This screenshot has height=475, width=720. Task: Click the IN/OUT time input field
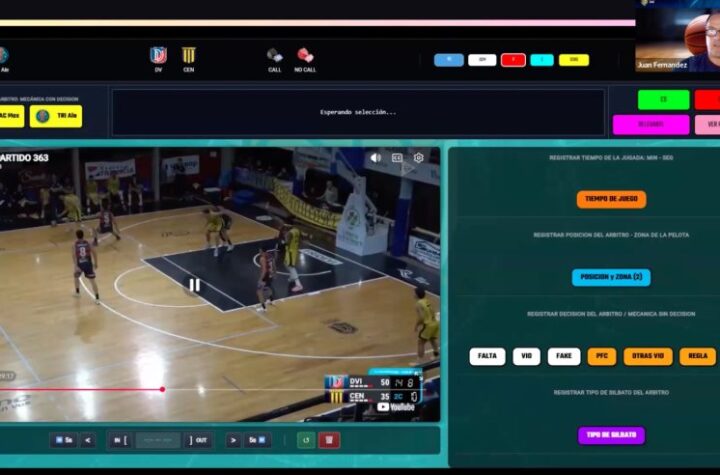(158, 440)
